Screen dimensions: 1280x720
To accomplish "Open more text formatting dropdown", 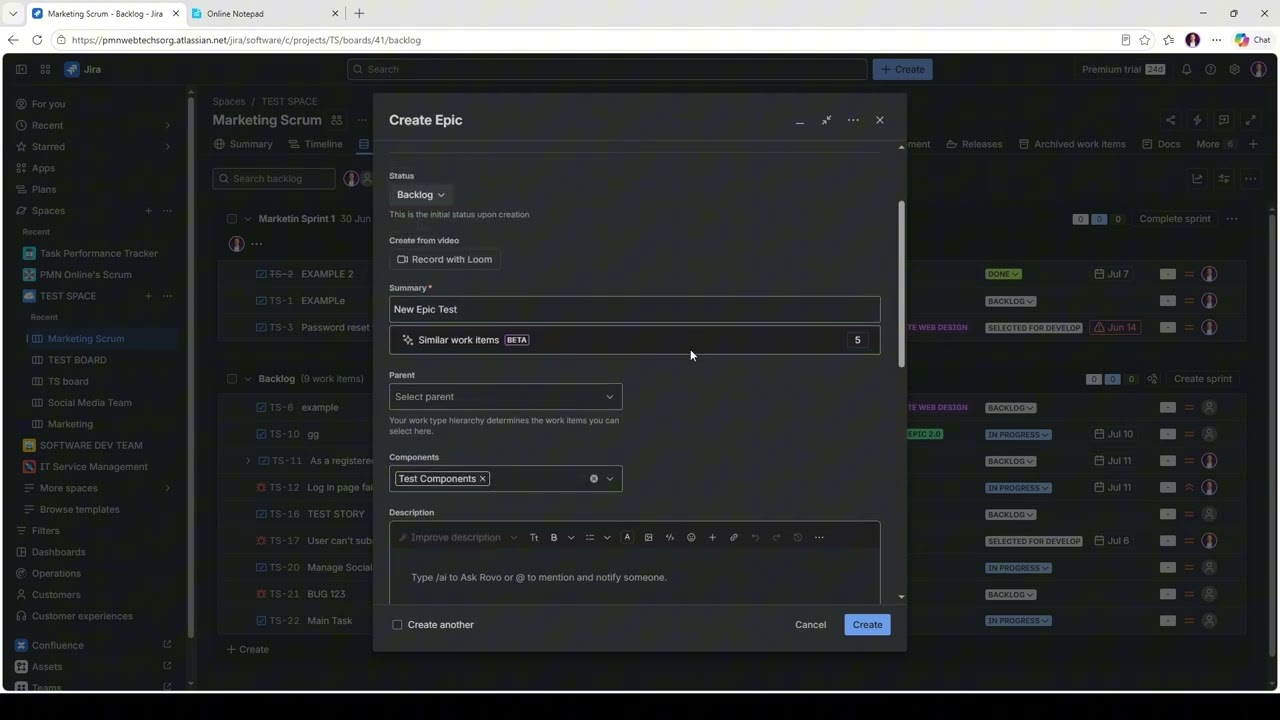I will tap(571, 538).
